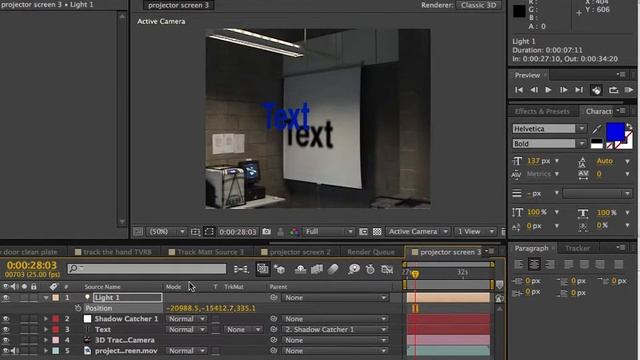
Task: Collapse the Light 1 layer properties
Action: [x=46, y=298]
